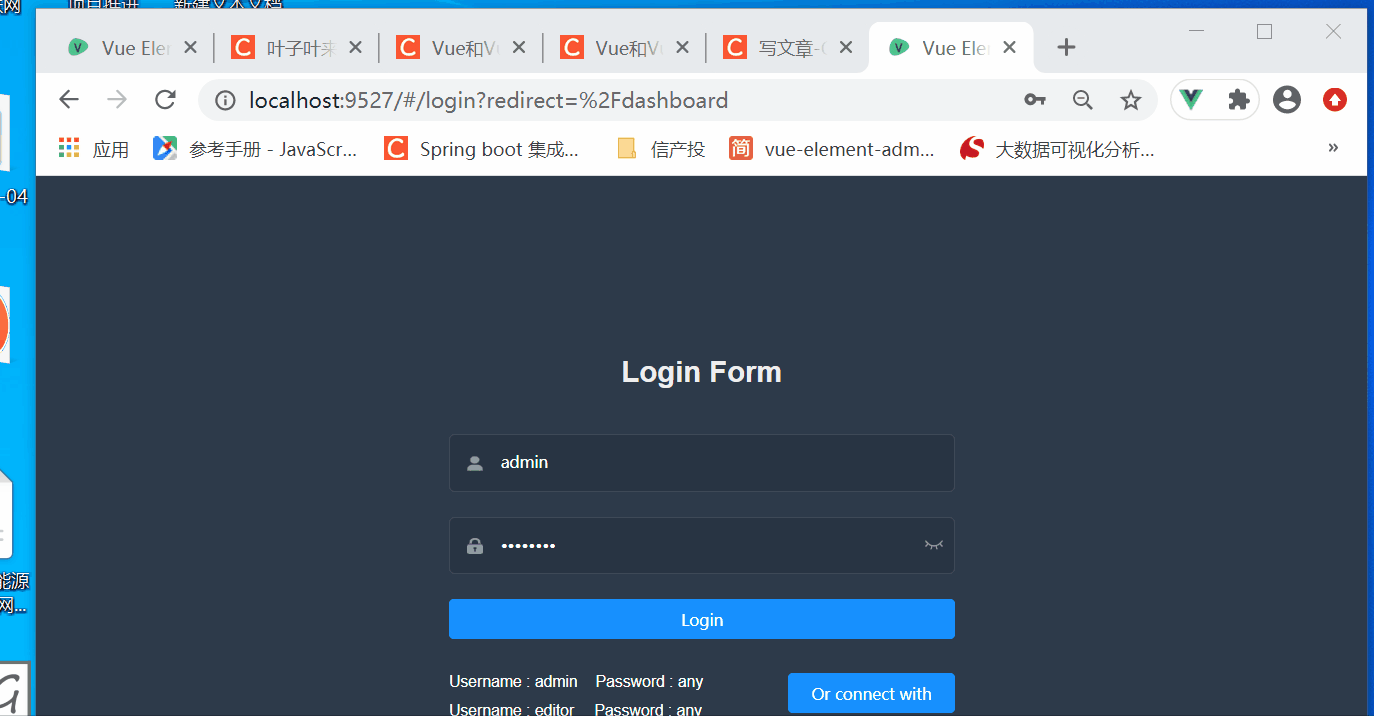Click the Or connect with button
This screenshot has width=1374, height=716.
pos(870,693)
